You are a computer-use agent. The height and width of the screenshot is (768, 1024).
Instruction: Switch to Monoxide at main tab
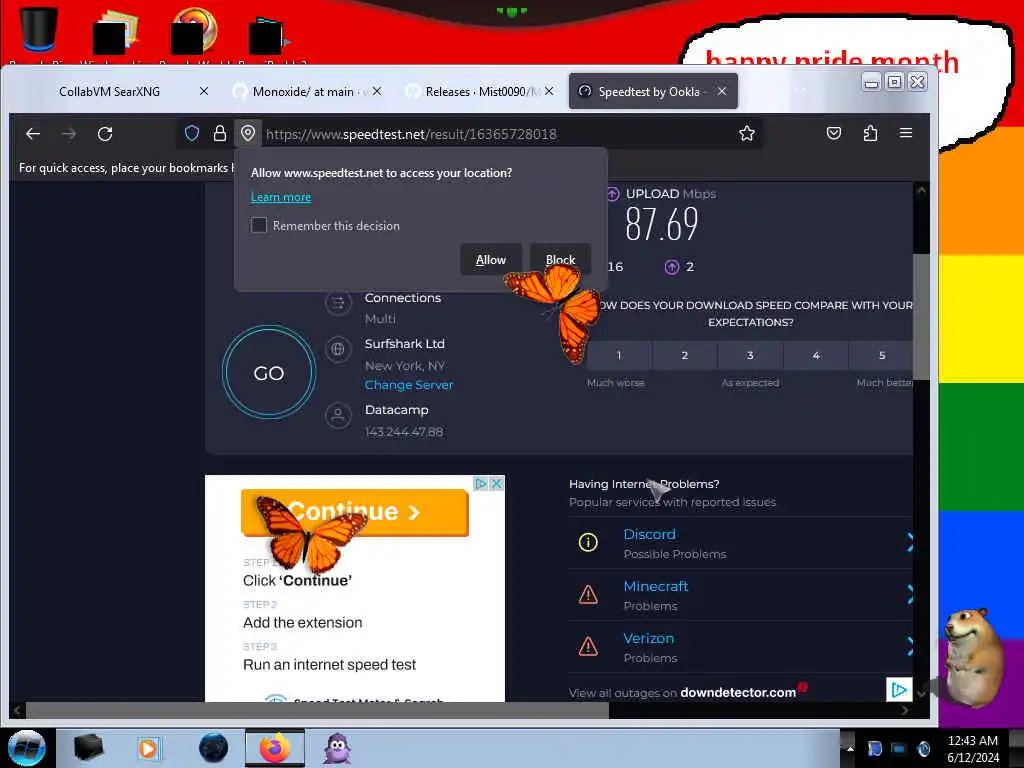(x=303, y=91)
